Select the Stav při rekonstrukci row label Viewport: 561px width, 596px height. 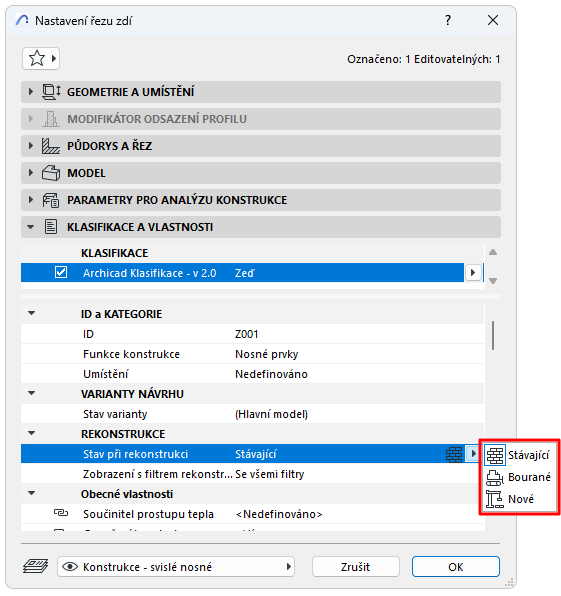[135, 454]
